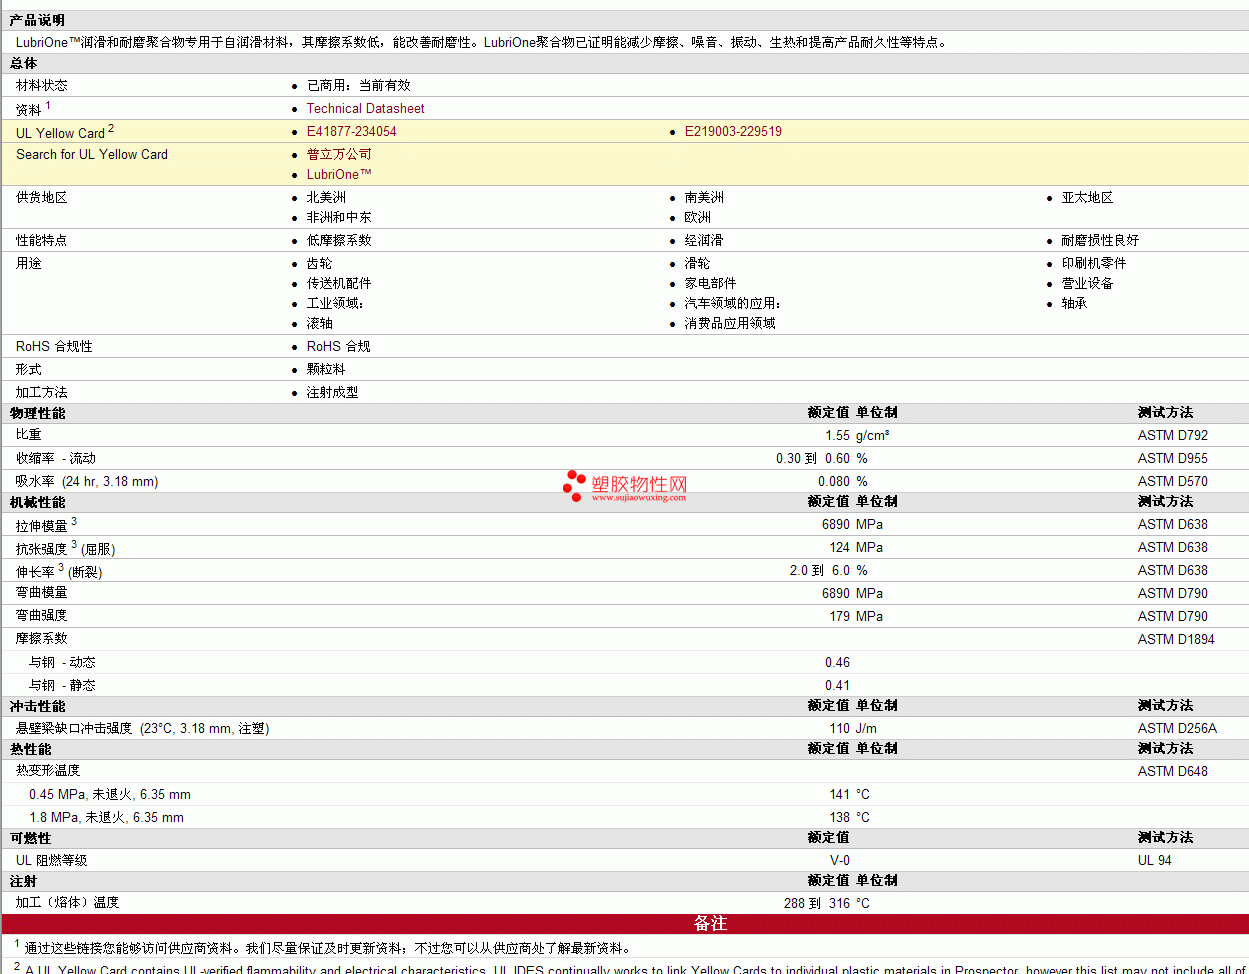Click the 拉伸模量 row label
The width and height of the screenshot is (1249, 974).
[46, 524]
